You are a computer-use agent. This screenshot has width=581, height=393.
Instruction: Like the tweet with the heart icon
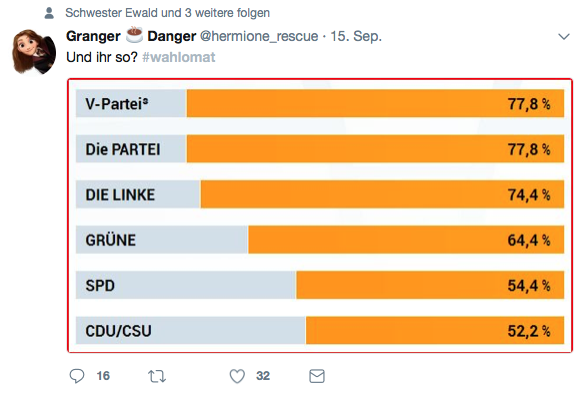pos(237,376)
